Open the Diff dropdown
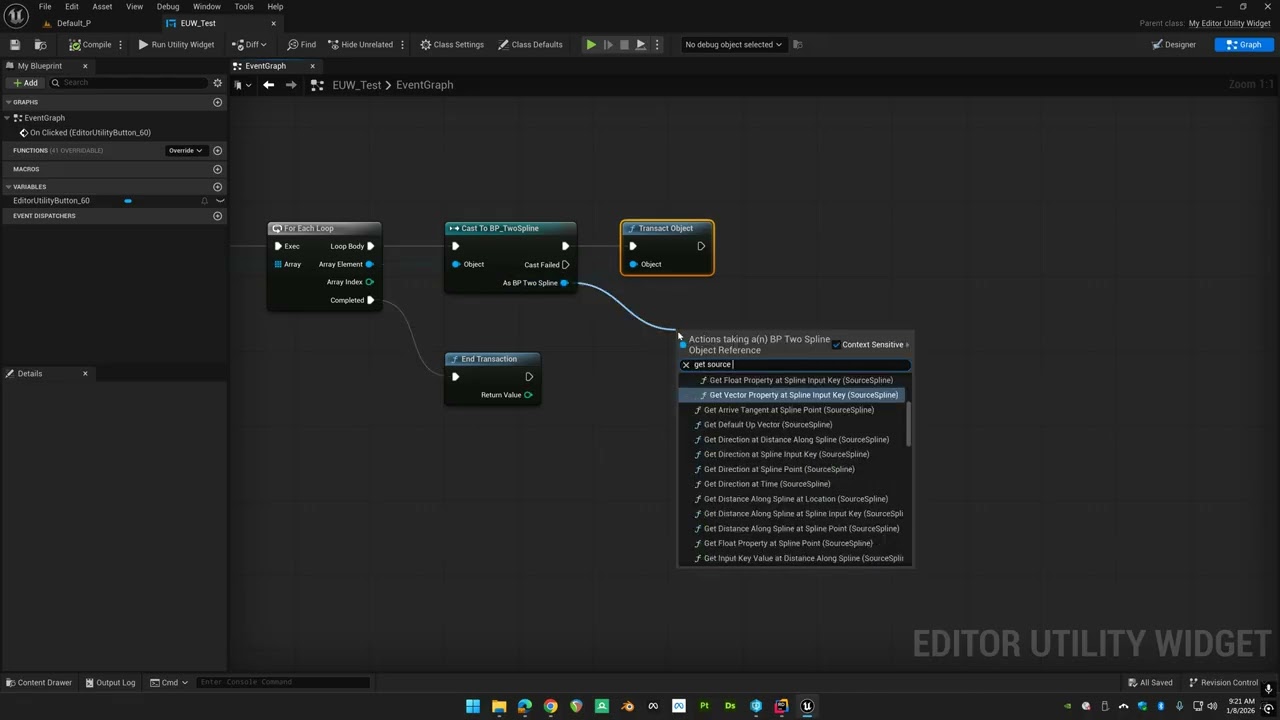Viewport: 1280px width, 720px height. pyautogui.click(x=251, y=44)
